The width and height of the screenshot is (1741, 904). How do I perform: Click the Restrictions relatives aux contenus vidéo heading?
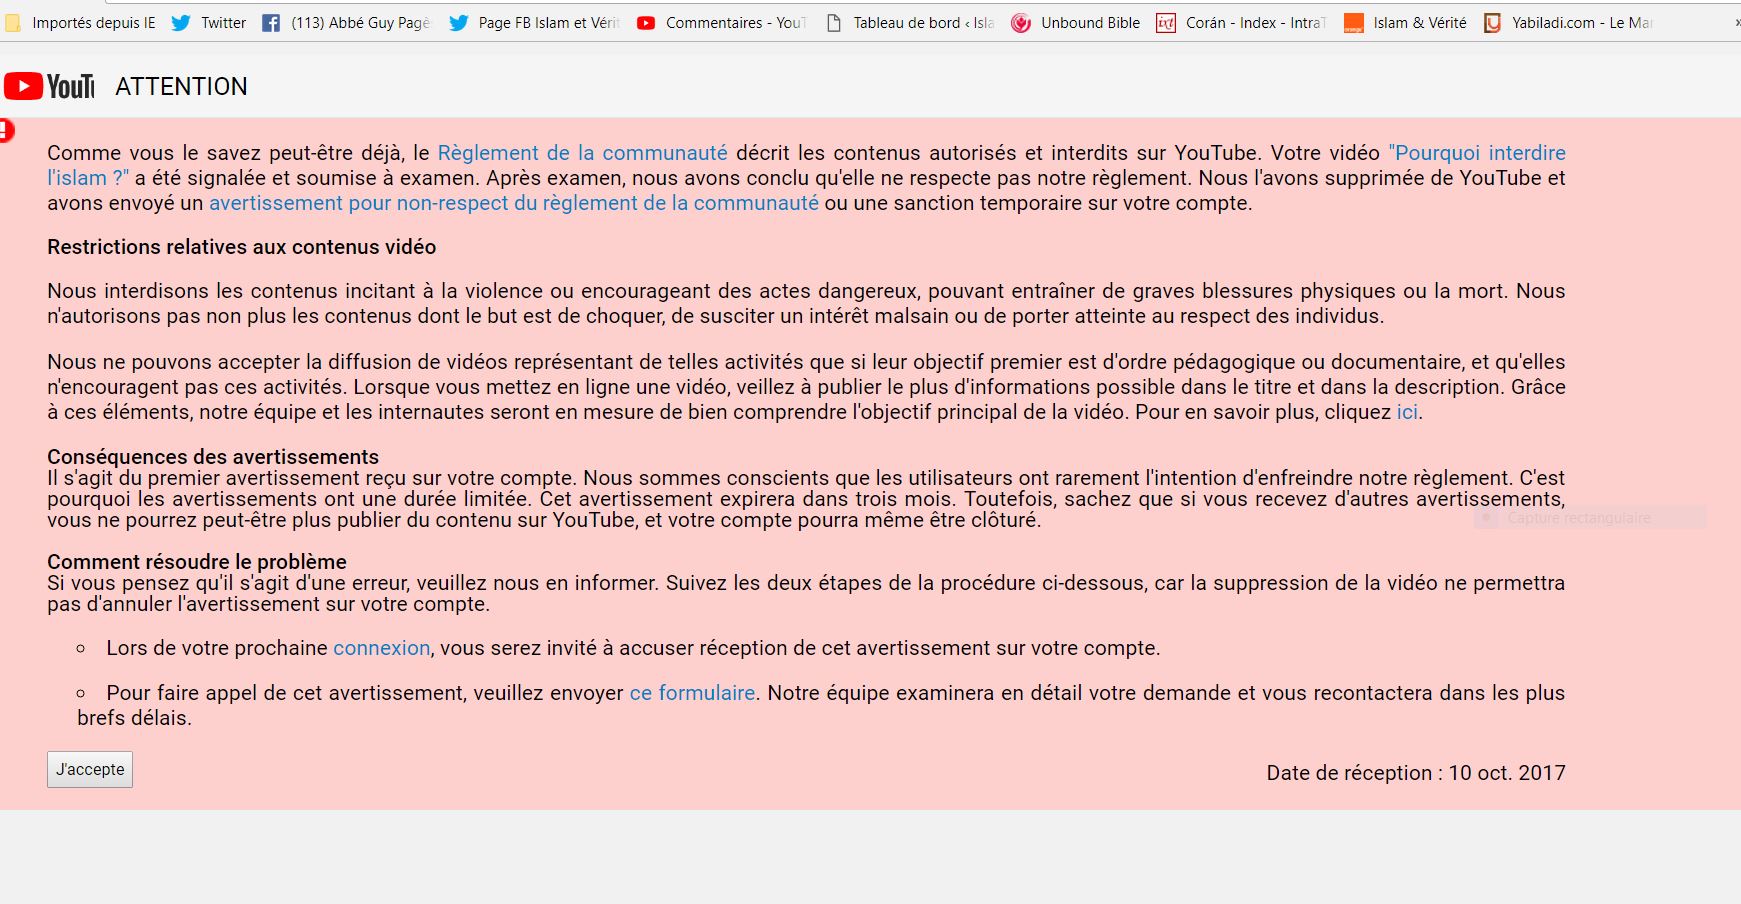click(x=242, y=247)
